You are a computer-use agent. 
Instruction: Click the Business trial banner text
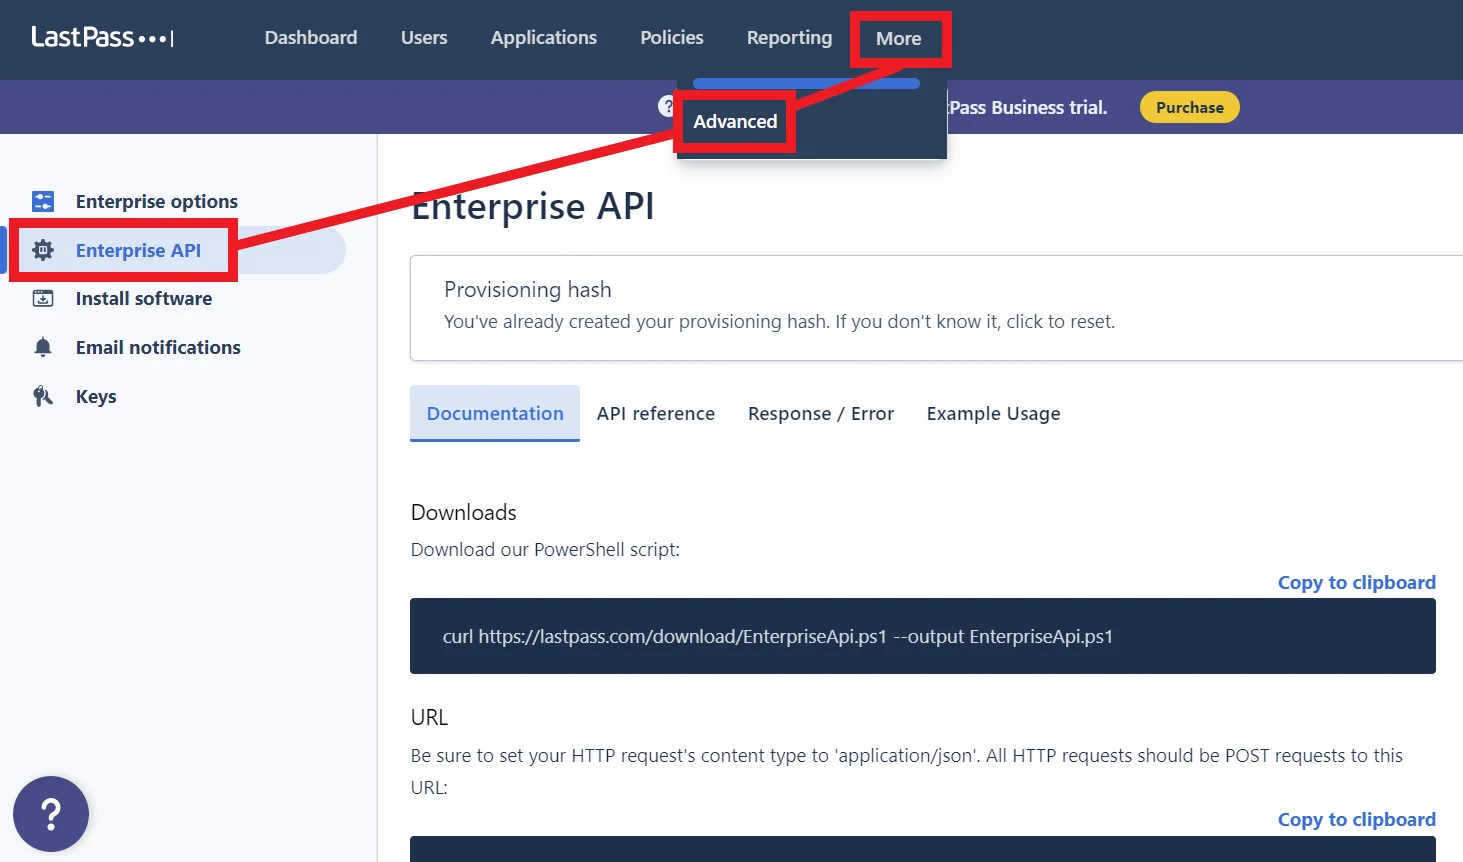point(1027,107)
